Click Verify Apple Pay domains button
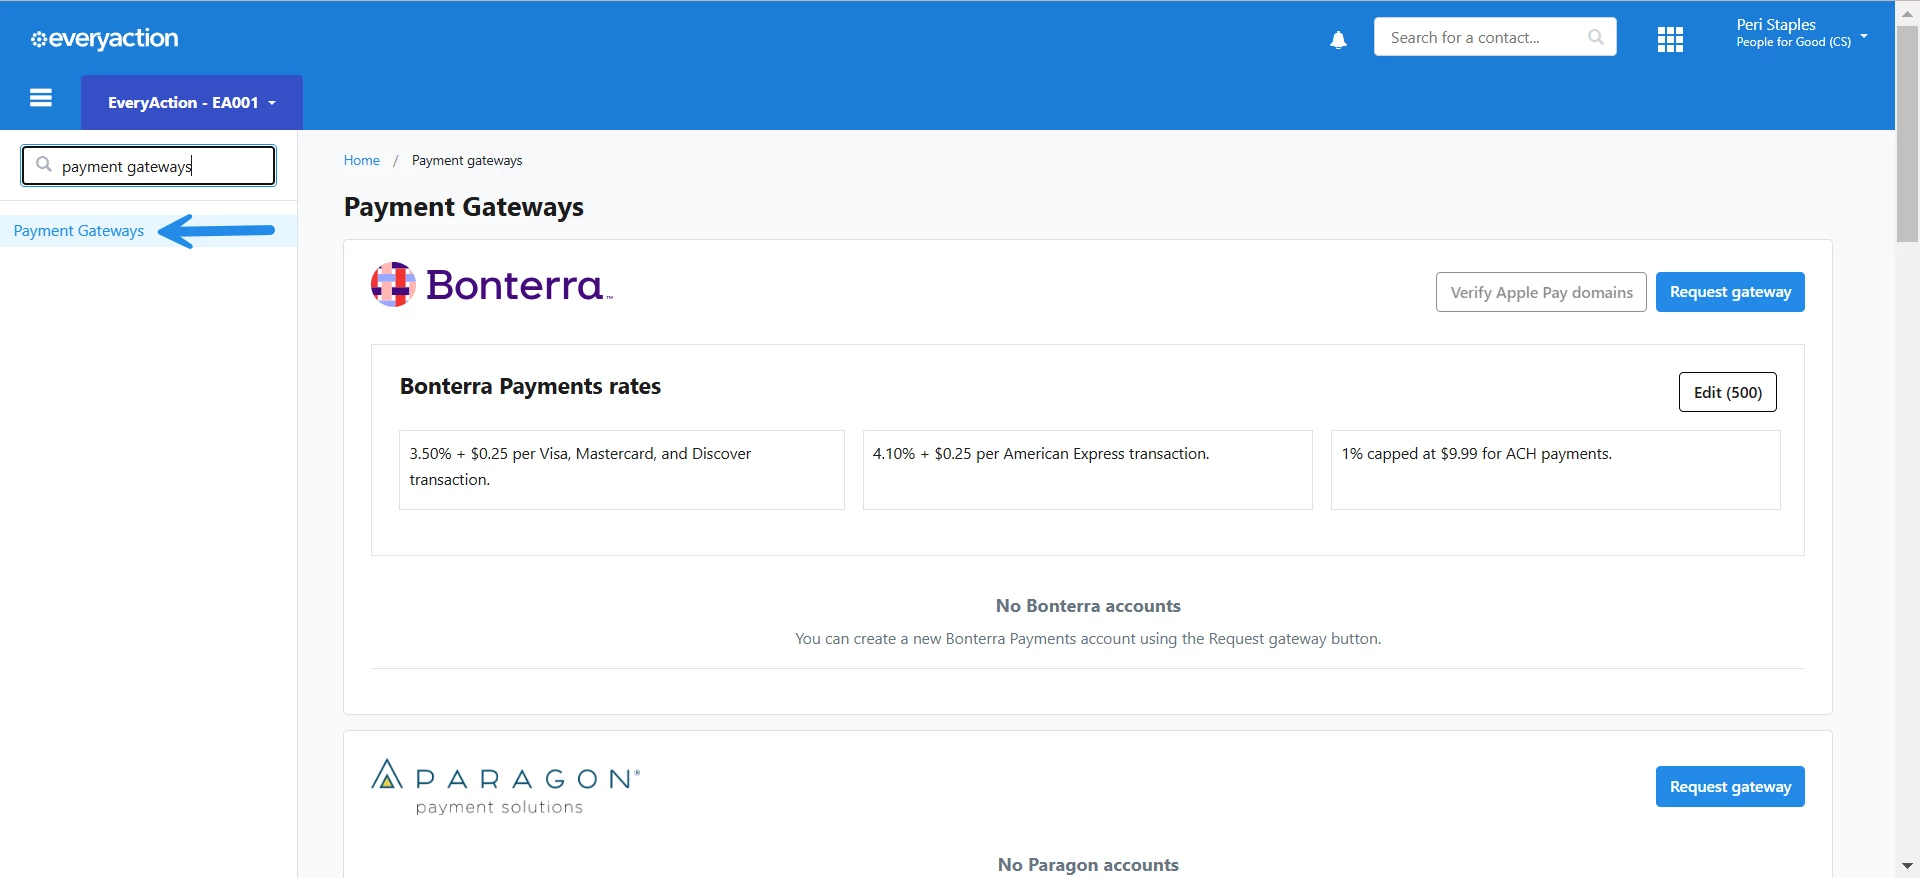The image size is (1920, 878). (1541, 292)
